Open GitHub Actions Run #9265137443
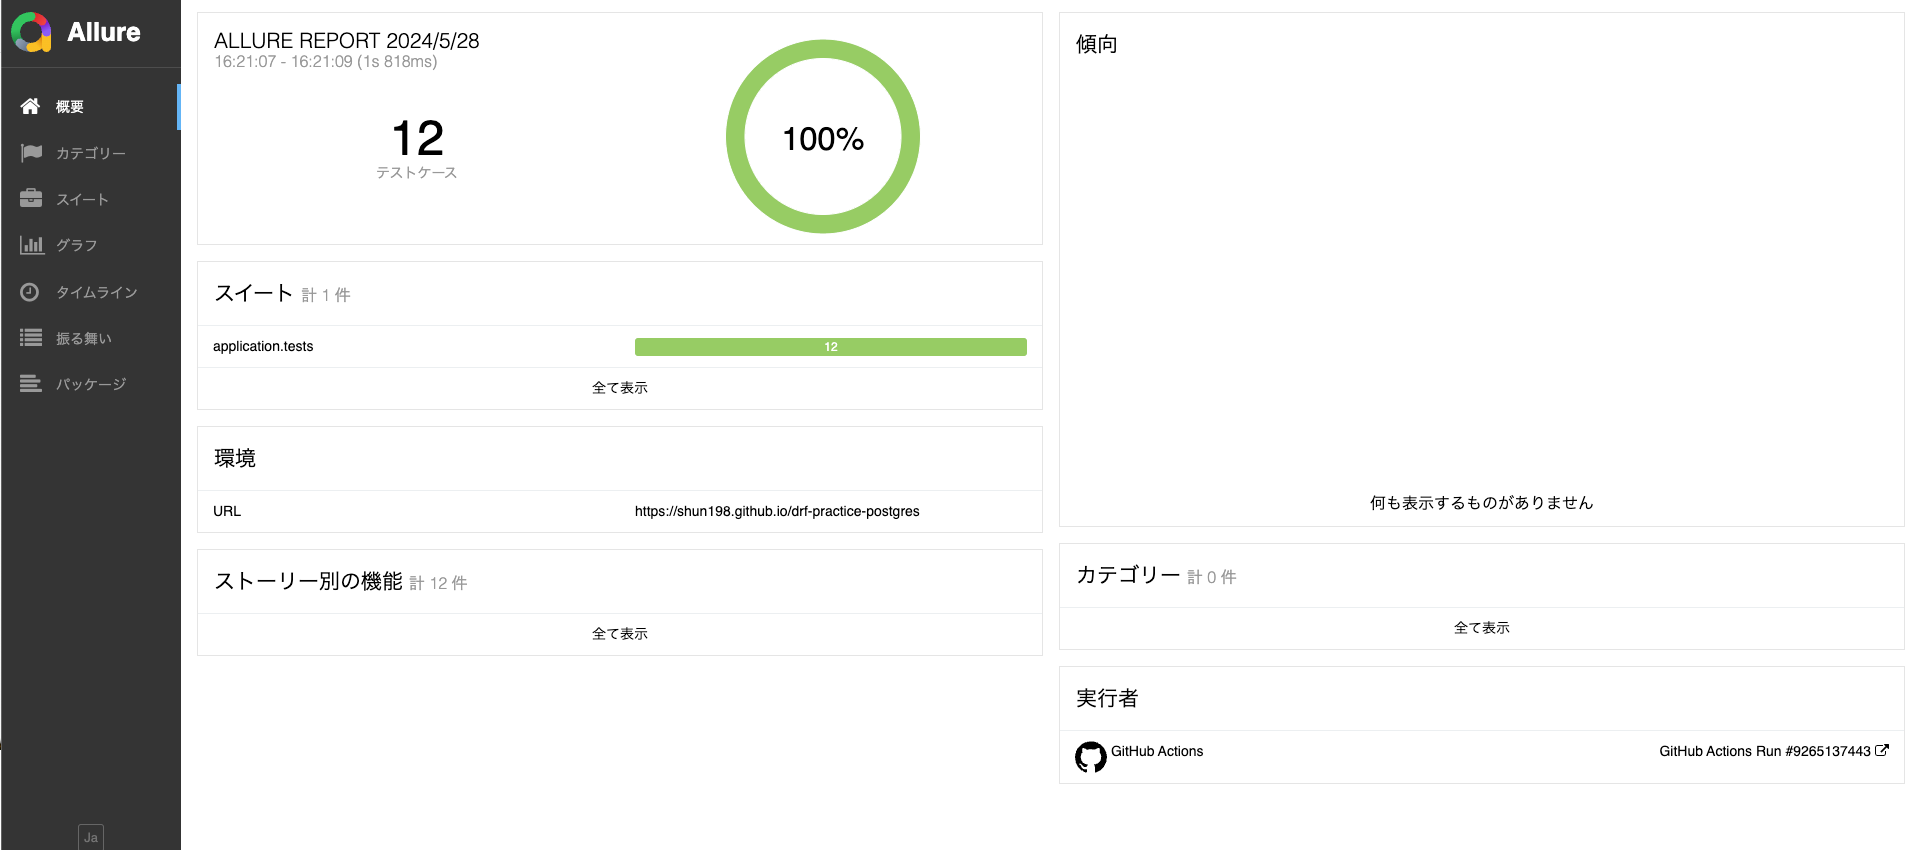The width and height of the screenshot is (1909, 850). (x=1766, y=750)
